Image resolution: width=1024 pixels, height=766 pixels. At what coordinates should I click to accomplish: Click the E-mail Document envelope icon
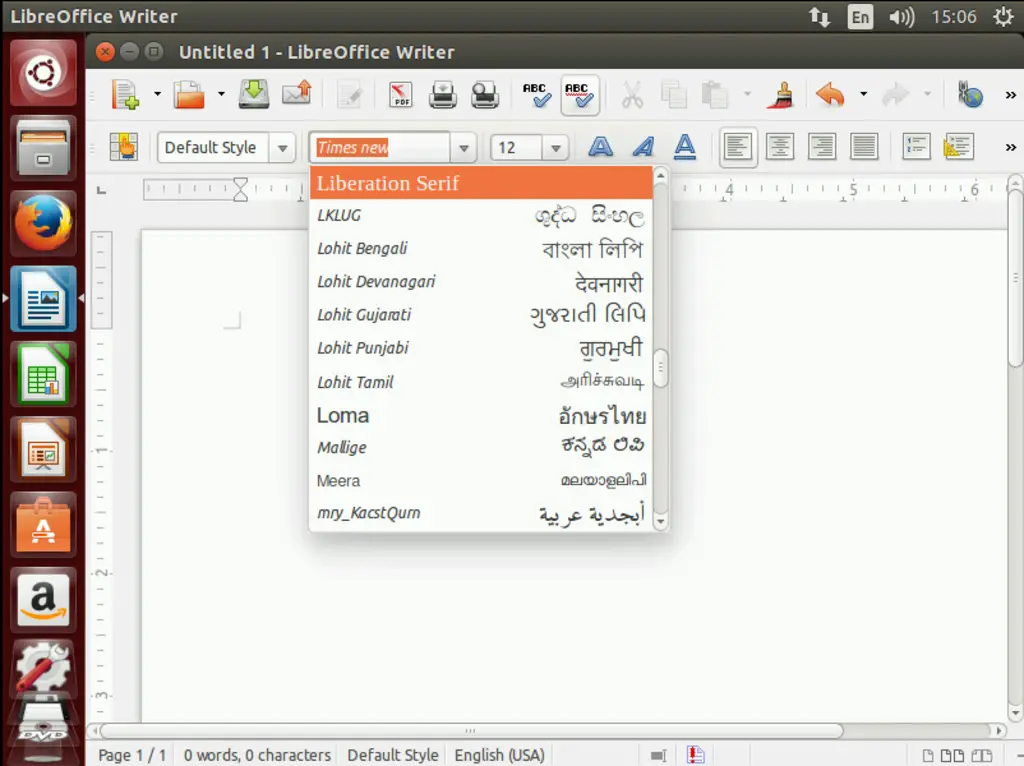coord(296,95)
